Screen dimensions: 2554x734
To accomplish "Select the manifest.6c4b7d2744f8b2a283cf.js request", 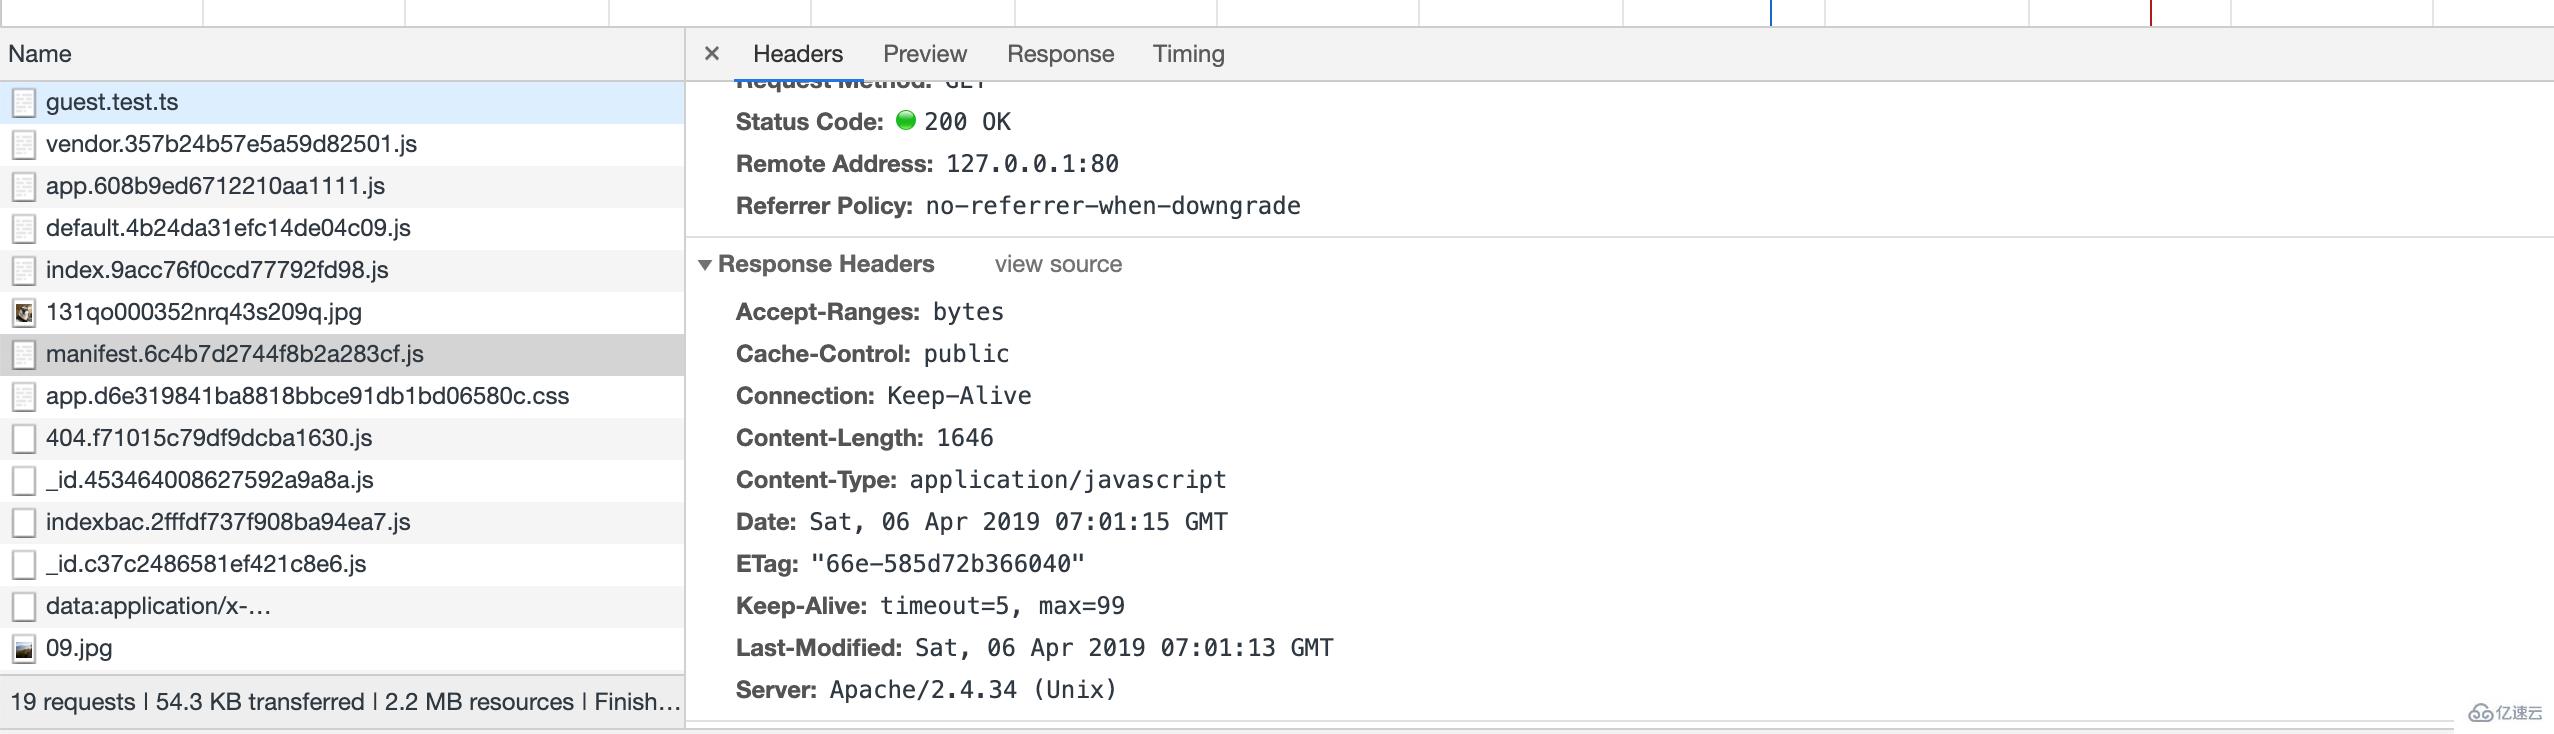I will click(342, 354).
